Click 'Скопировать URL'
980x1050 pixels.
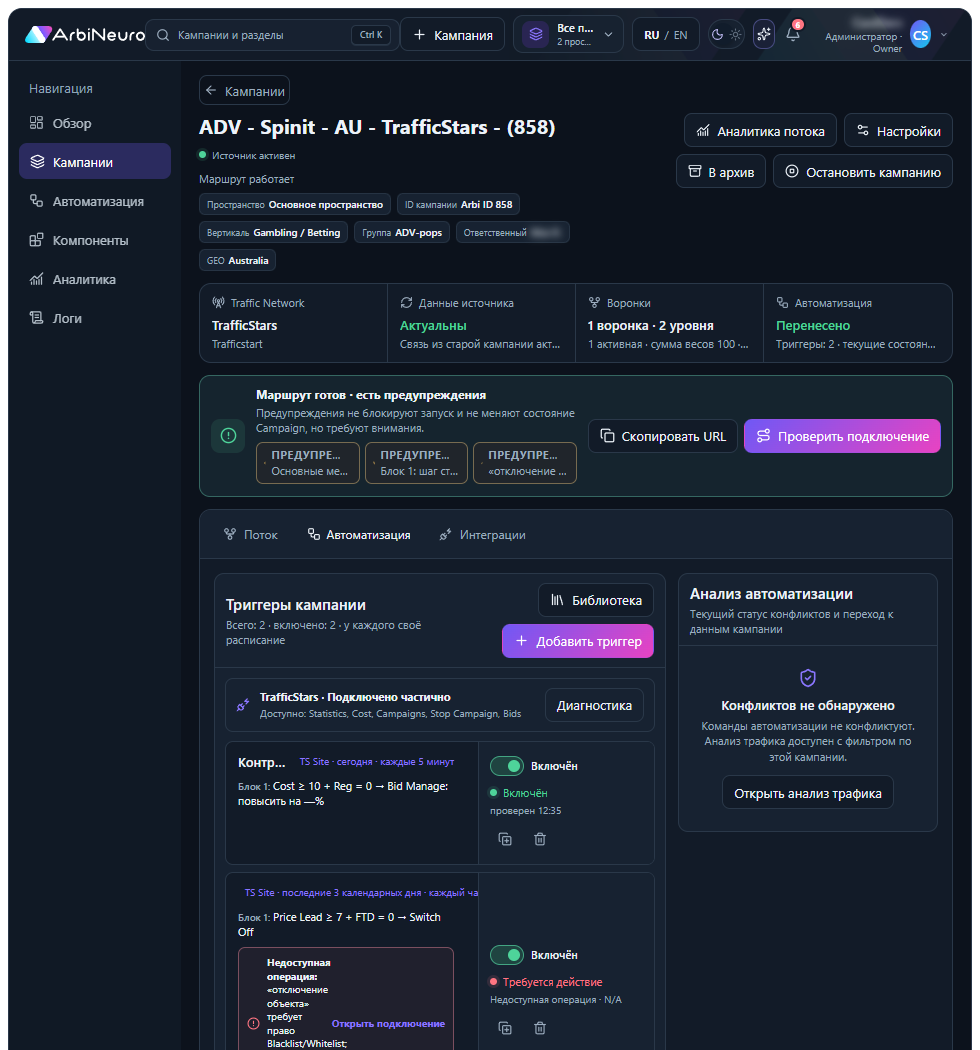coord(663,436)
